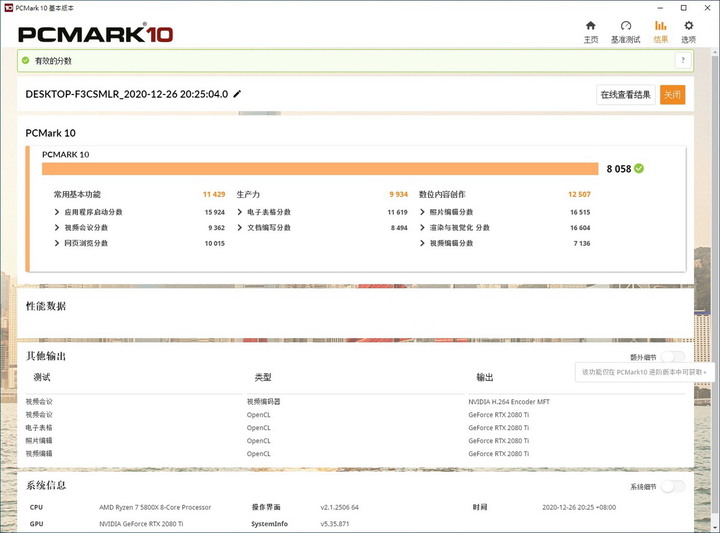This screenshot has height=533, width=720.
Task: Click the 电子表格 test row
Action: tap(39, 427)
